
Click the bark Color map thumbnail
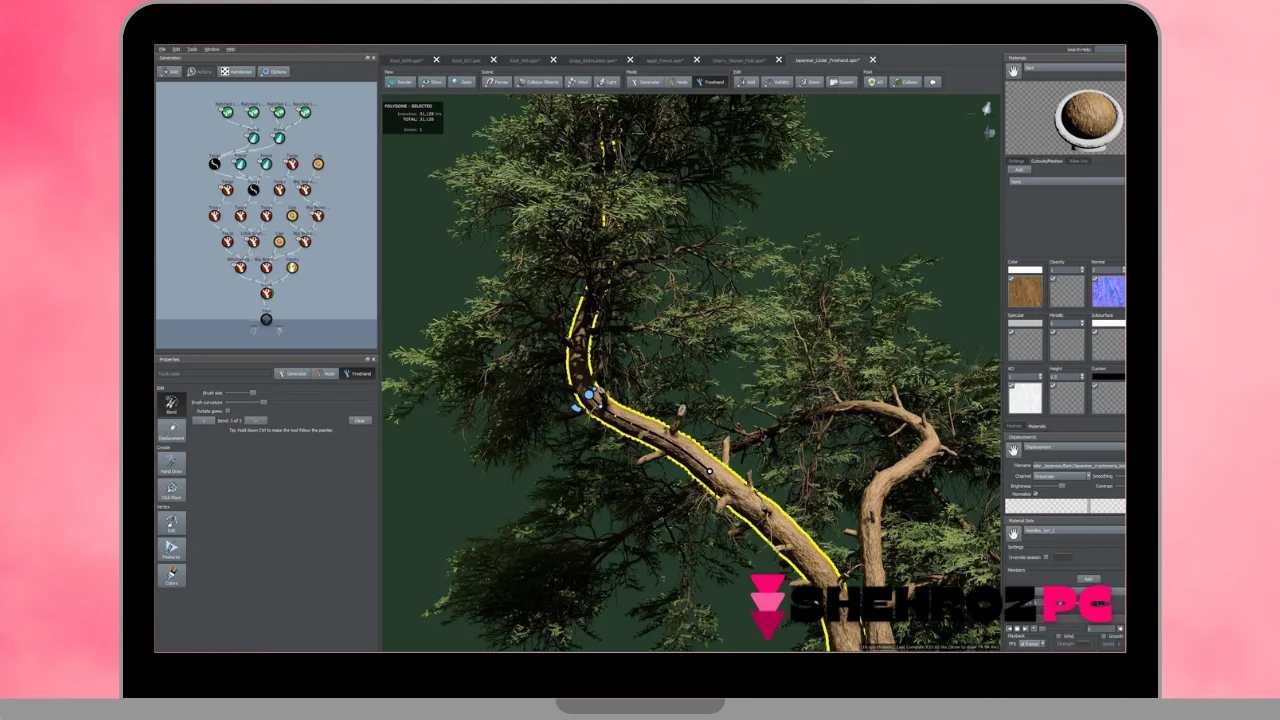coord(1025,291)
